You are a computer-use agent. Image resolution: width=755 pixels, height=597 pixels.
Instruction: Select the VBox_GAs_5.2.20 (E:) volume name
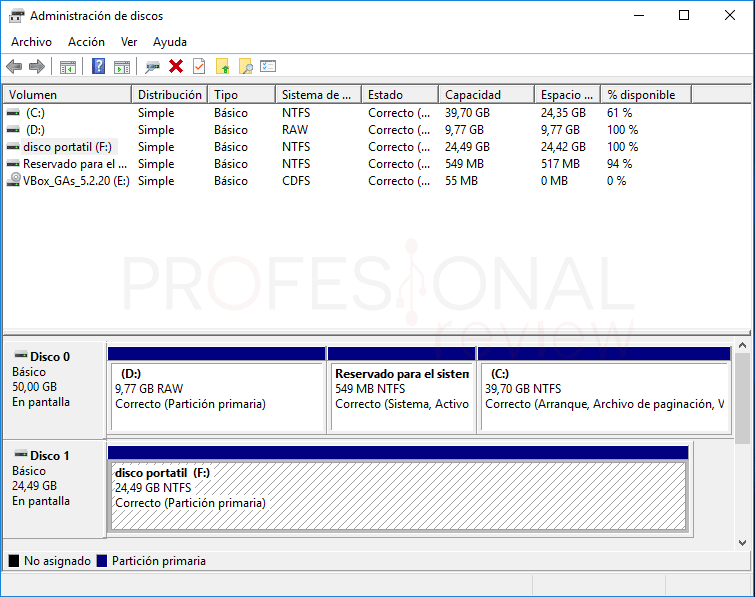tap(77, 181)
